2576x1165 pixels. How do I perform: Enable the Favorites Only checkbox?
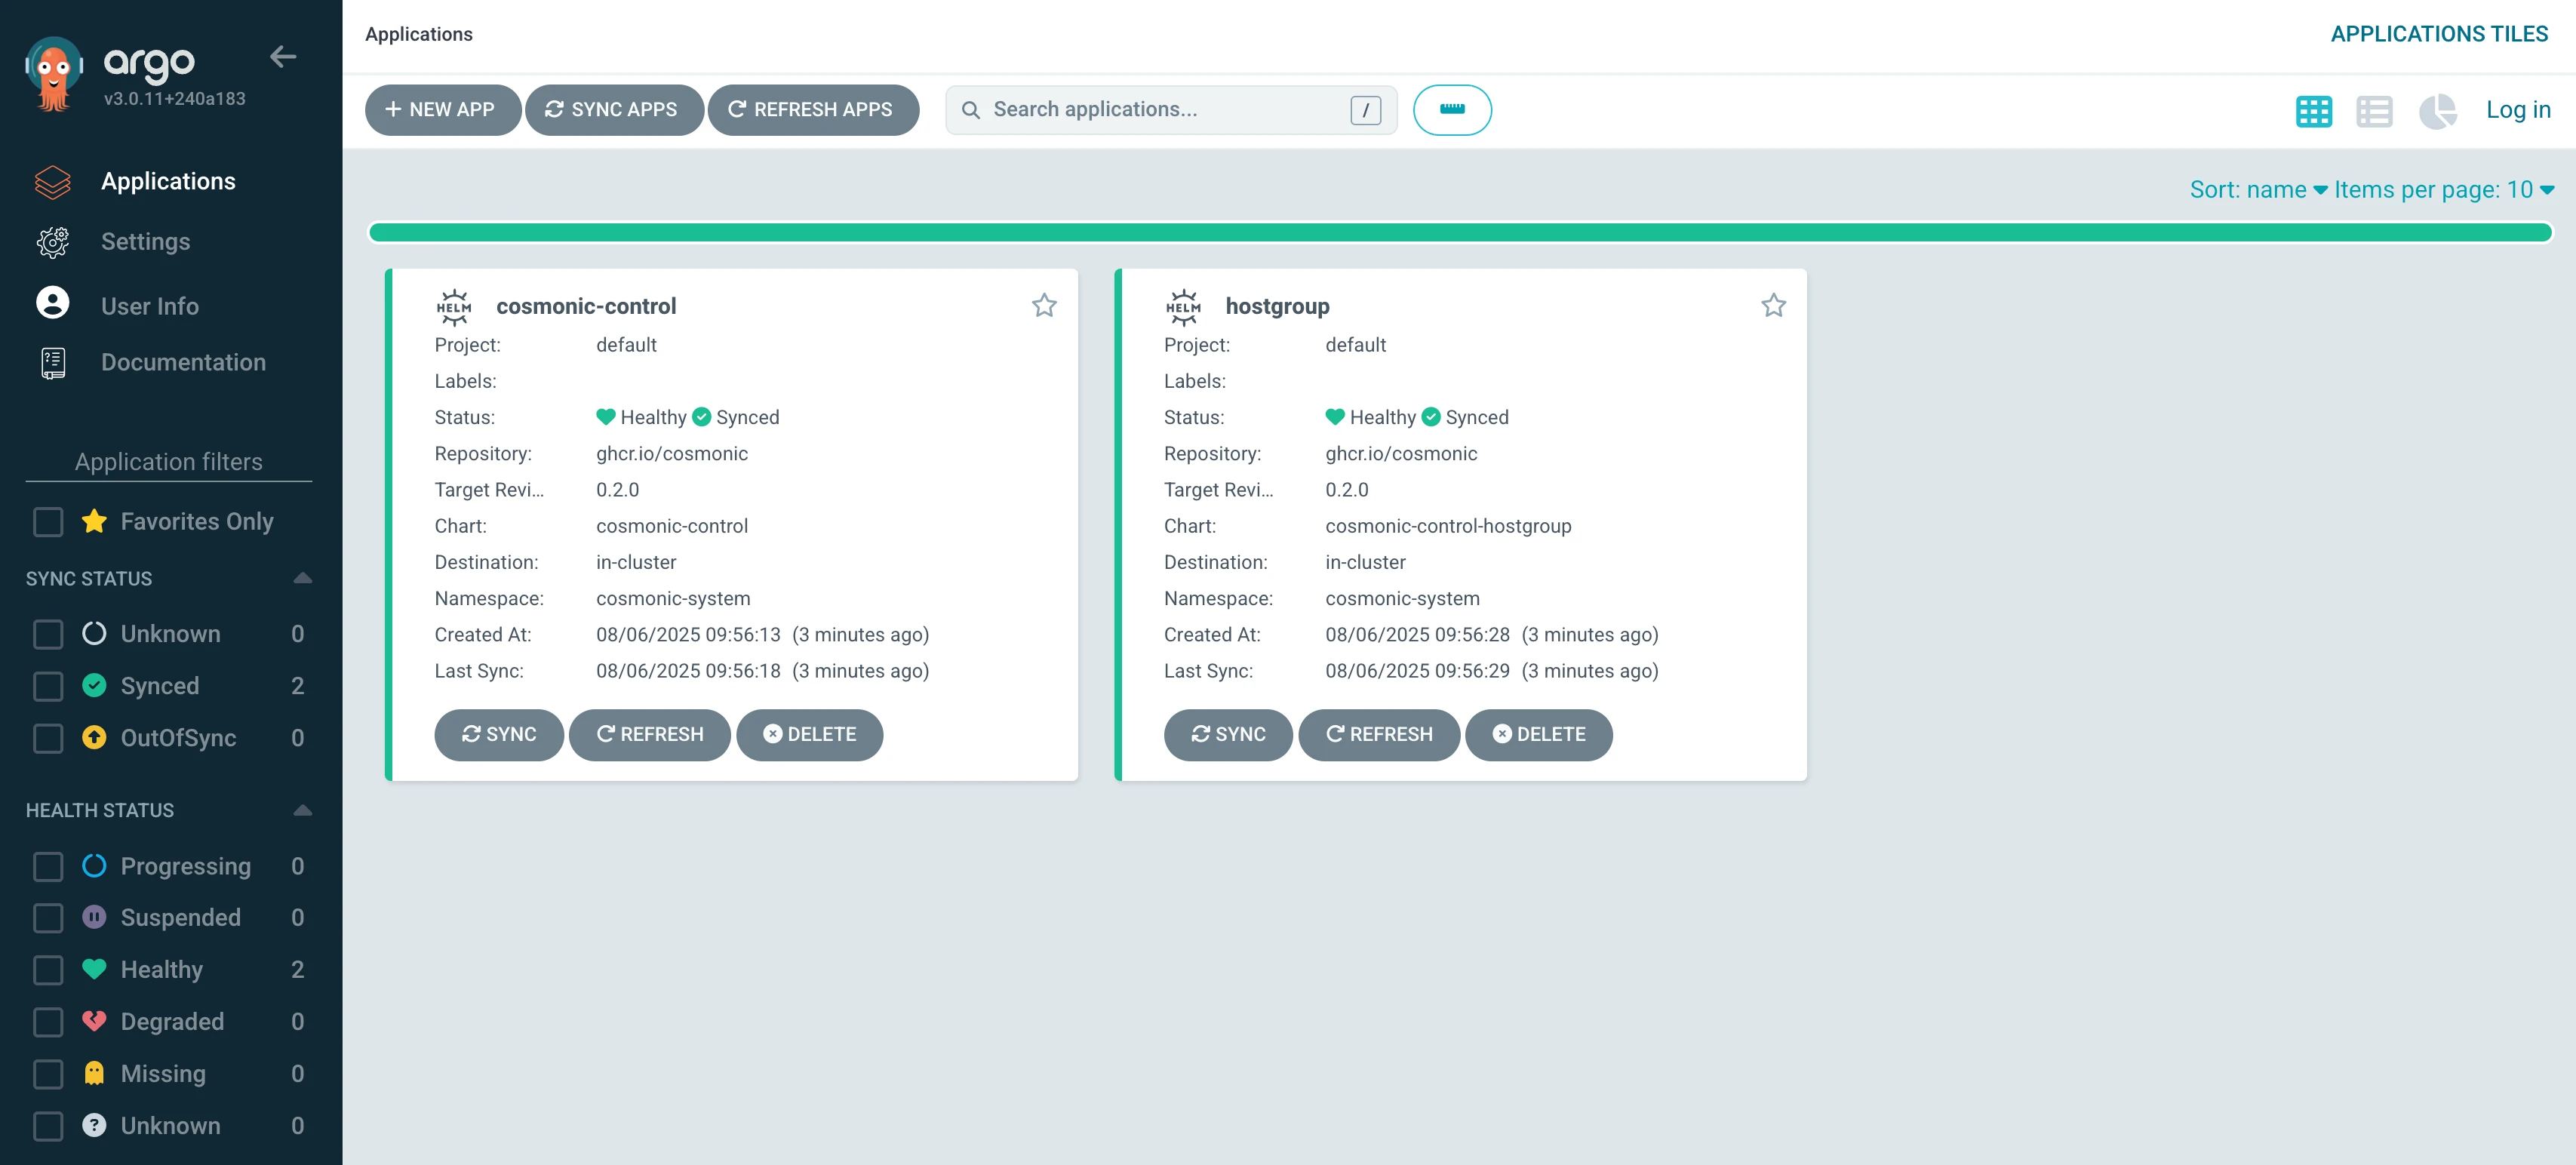pos(48,521)
